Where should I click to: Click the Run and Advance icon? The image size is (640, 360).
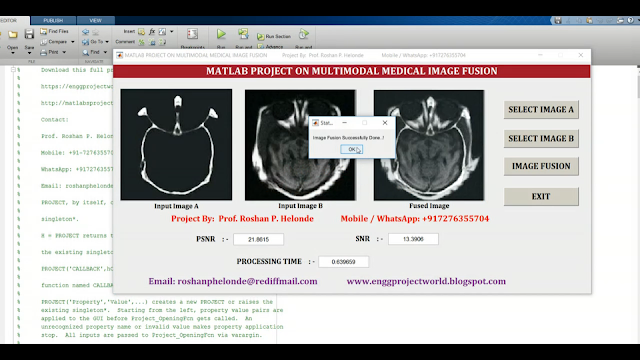[243, 34]
